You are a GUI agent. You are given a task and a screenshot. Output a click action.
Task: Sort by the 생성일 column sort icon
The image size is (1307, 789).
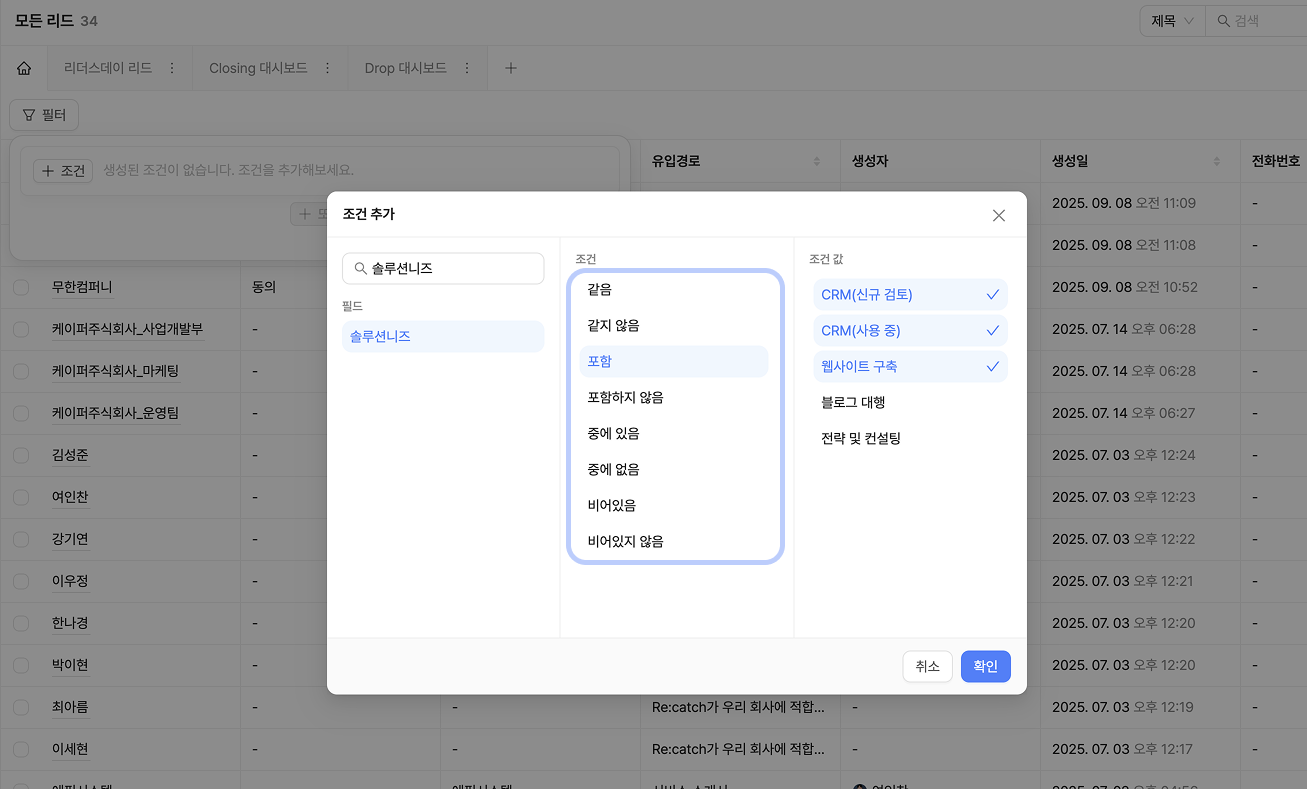coord(1216,162)
